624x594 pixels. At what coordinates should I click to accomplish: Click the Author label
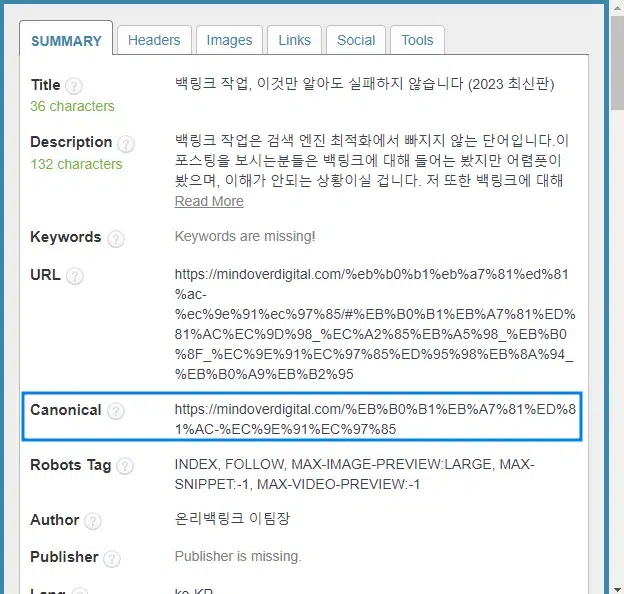point(55,520)
